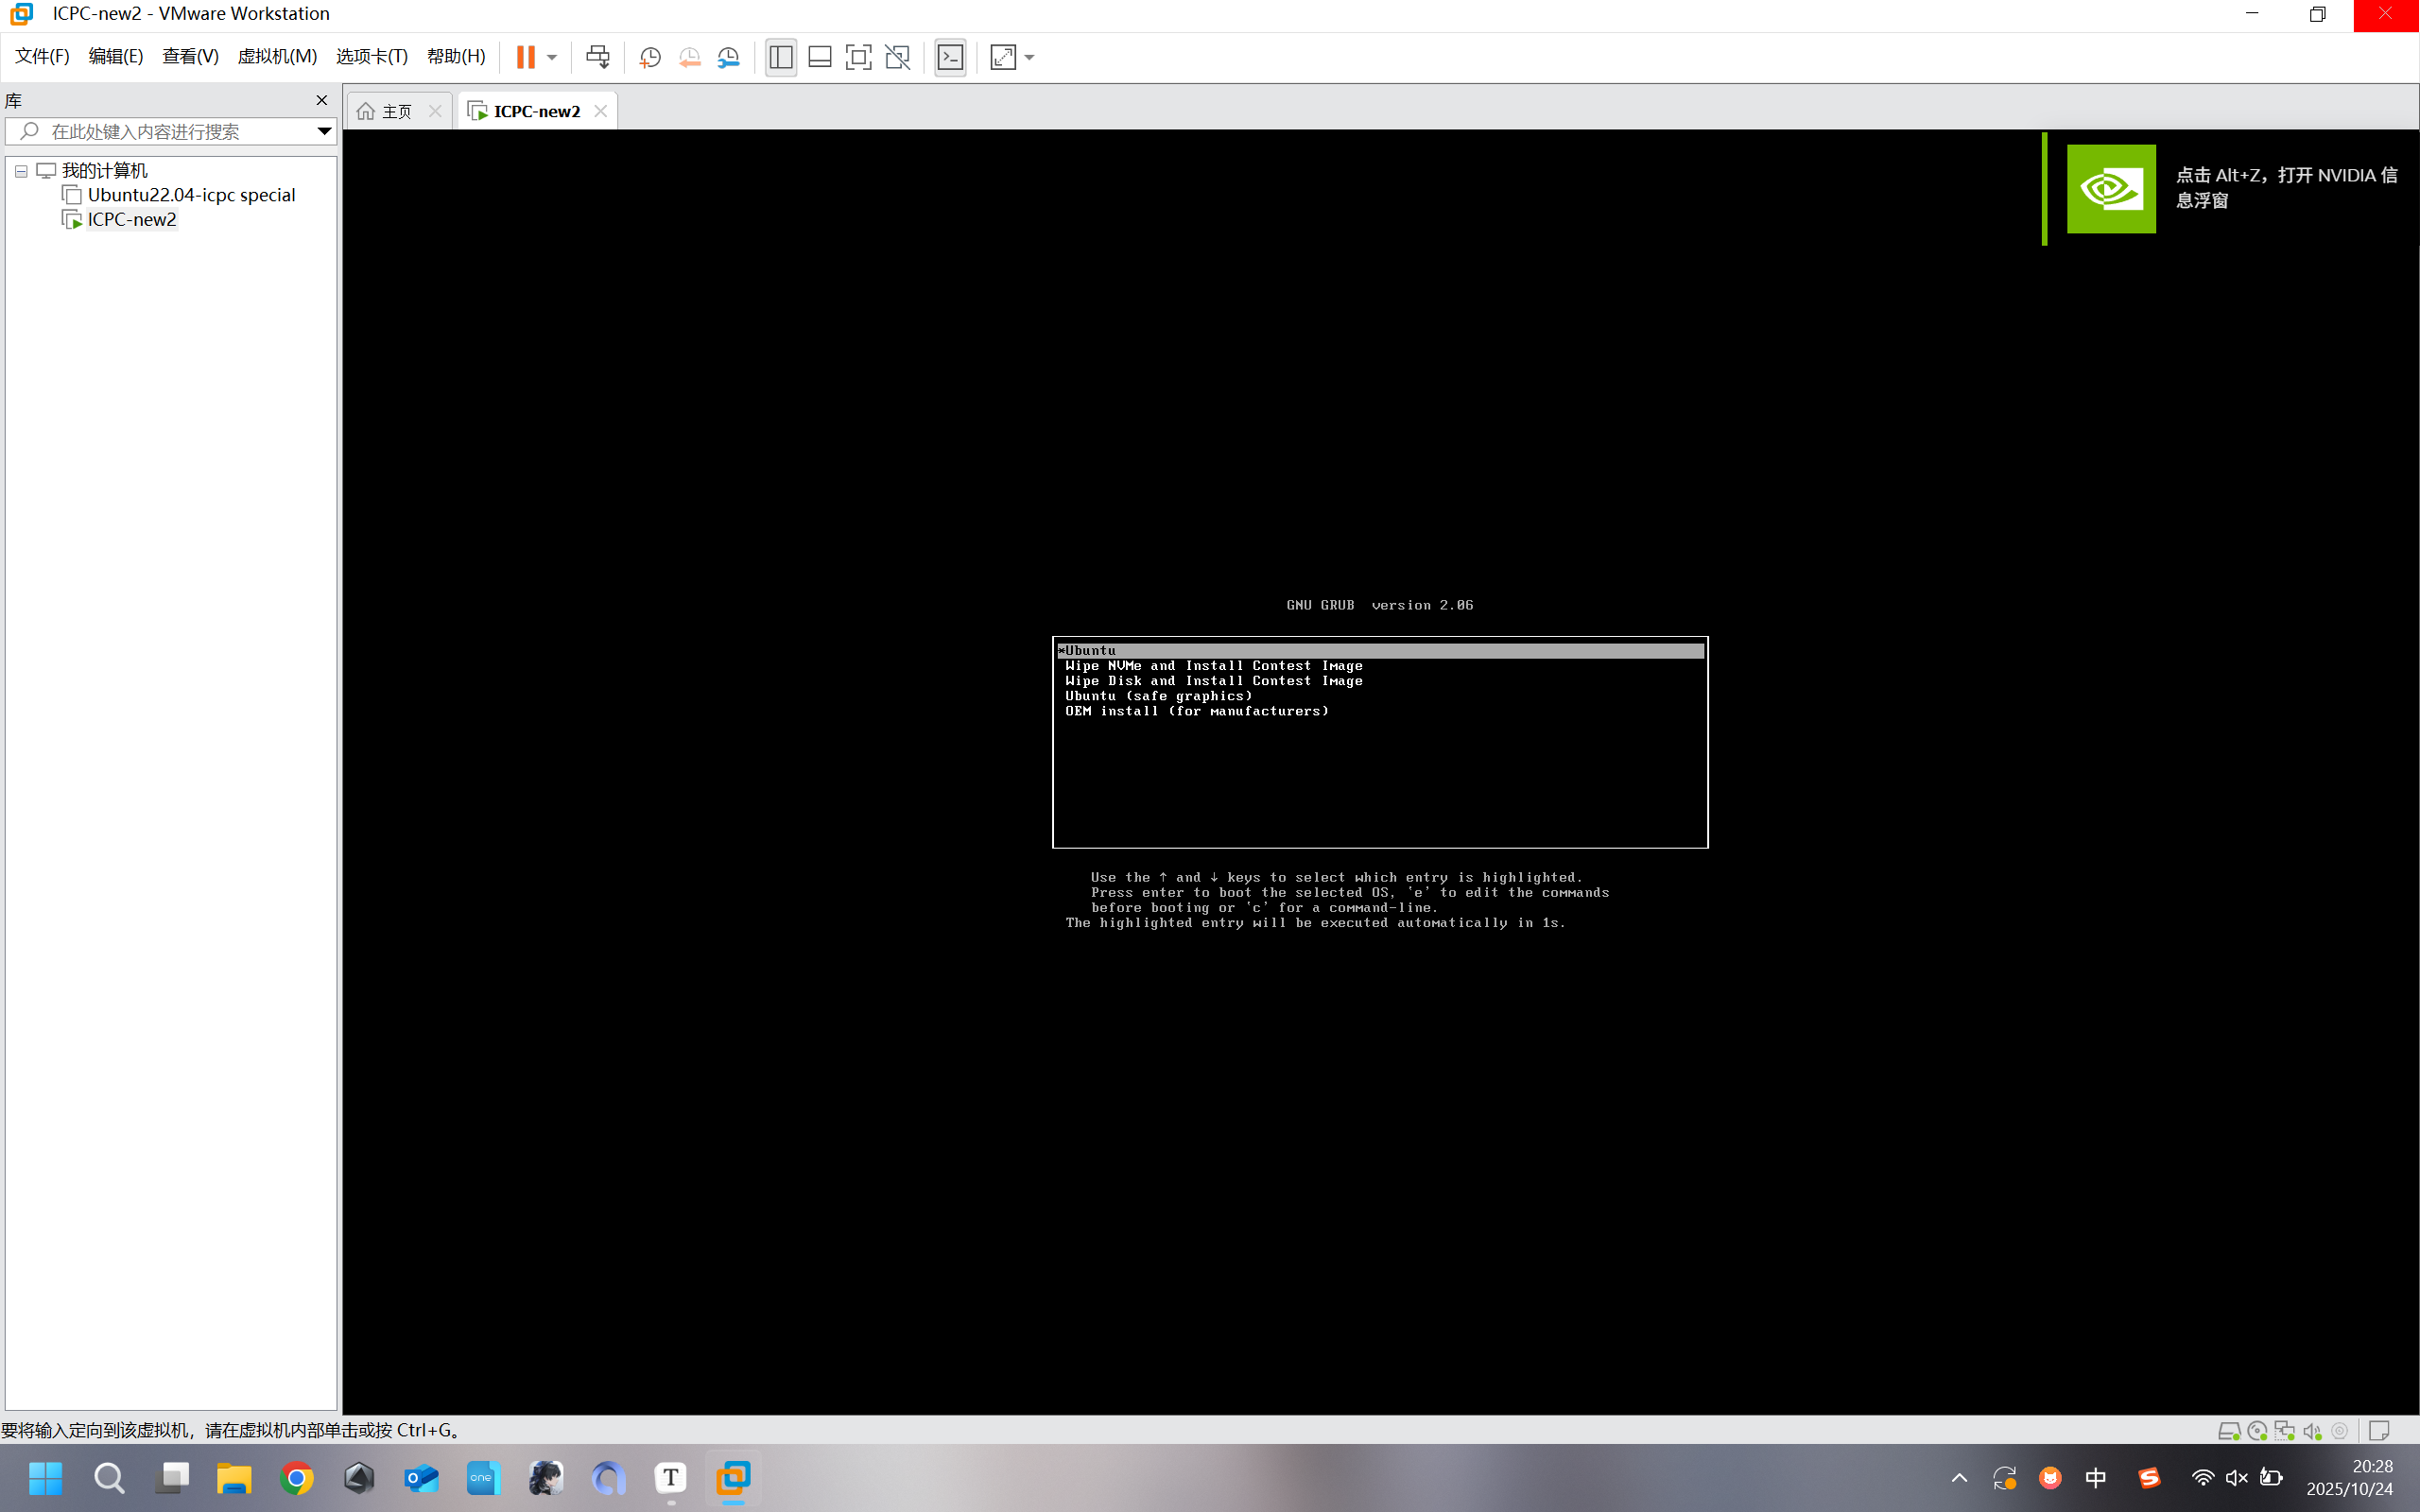The height and width of the screenshot is (1512, 2420).
Task: Click the sound device status icon
Action: pyautogui.click(x=2311, y=1430)
